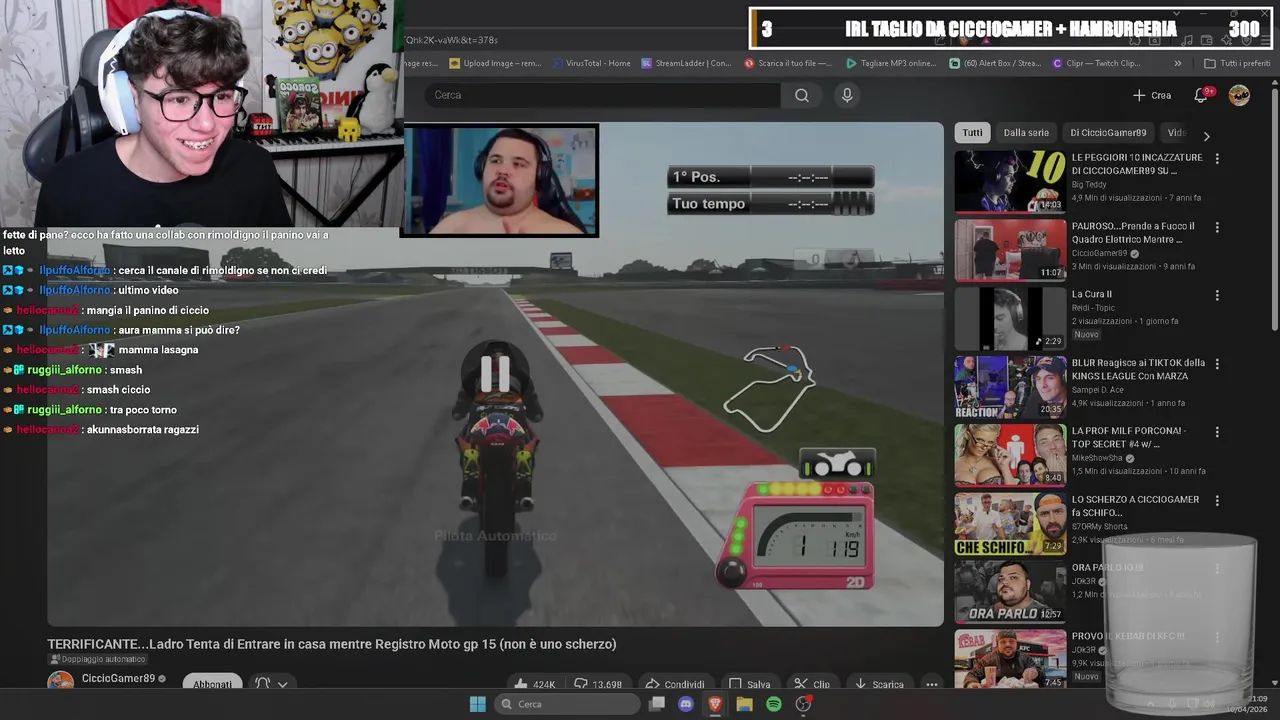Open La Cura II video thumbnail
The width and height of the screenshot is (1280, 720).
1010,319
